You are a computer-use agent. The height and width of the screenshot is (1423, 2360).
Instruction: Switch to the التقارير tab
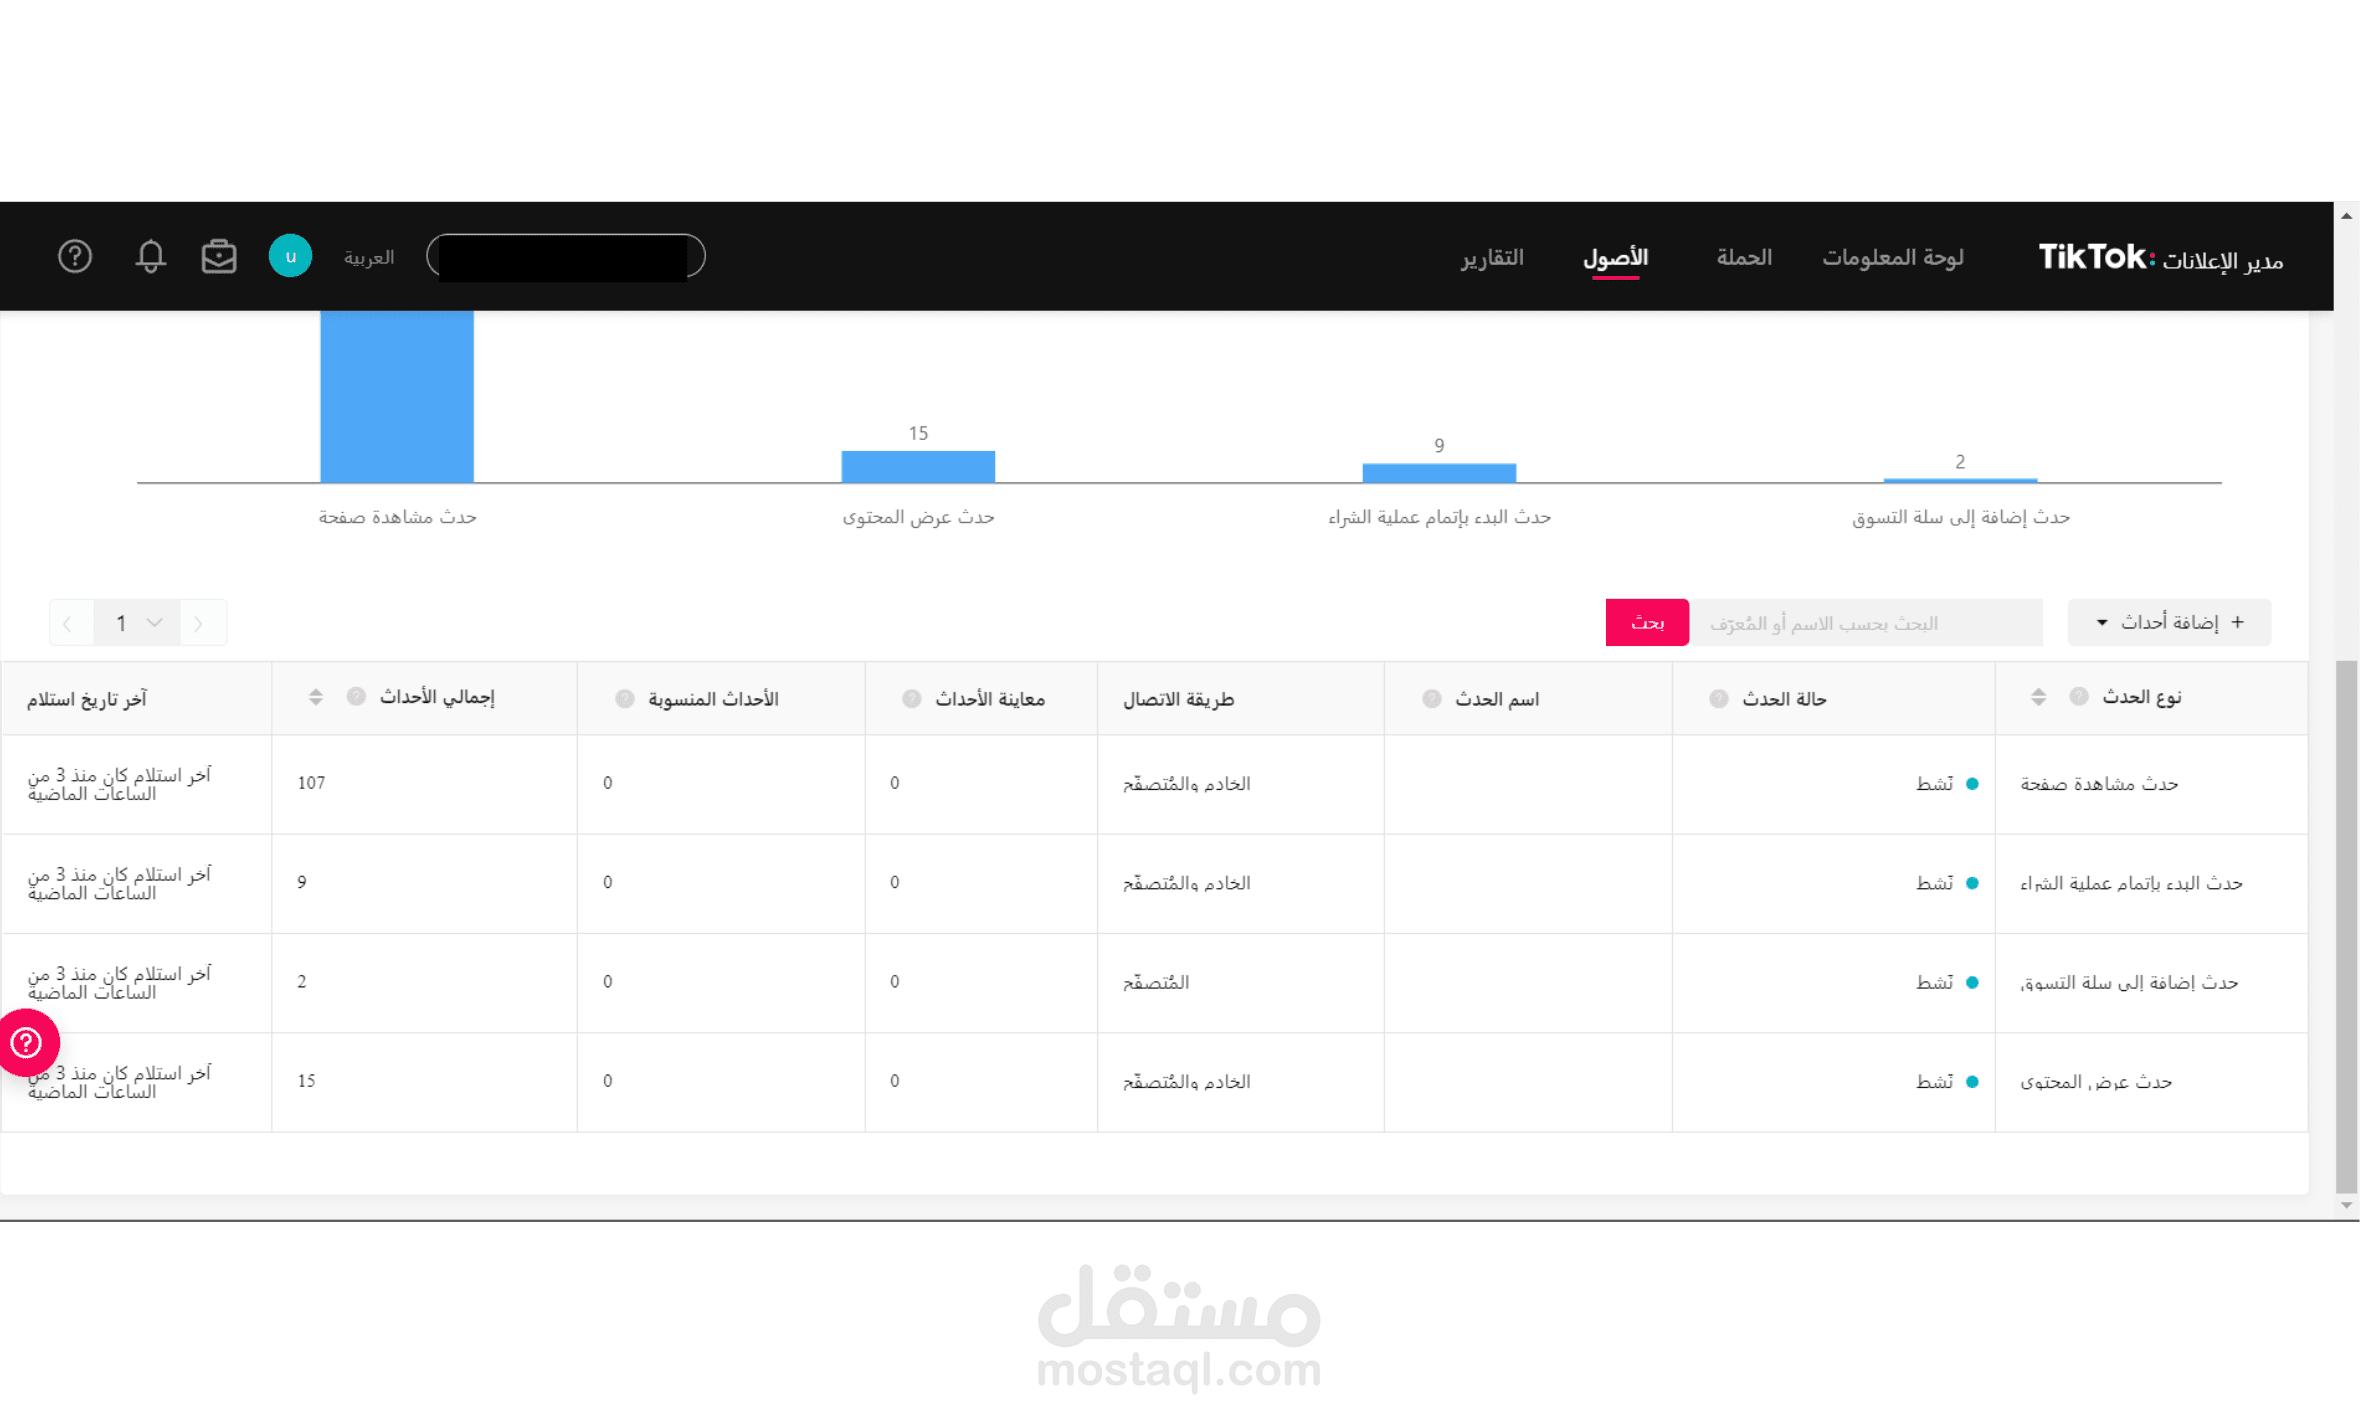[1491, 258]
